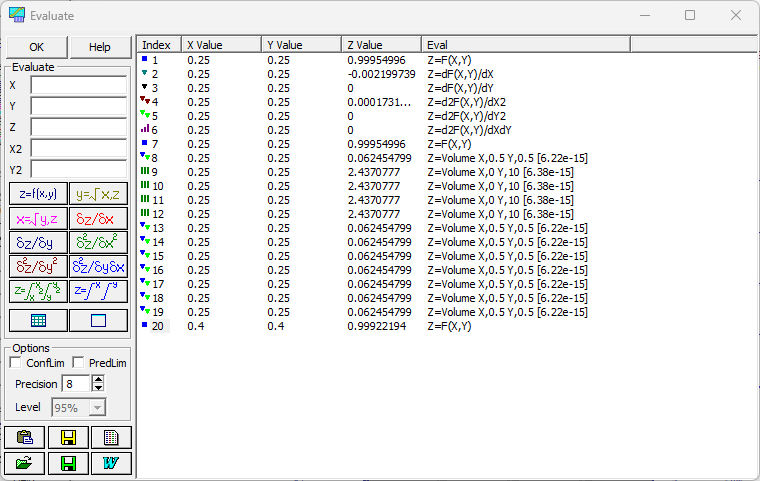
Task: Click the Help button
Action: point(100,47)
